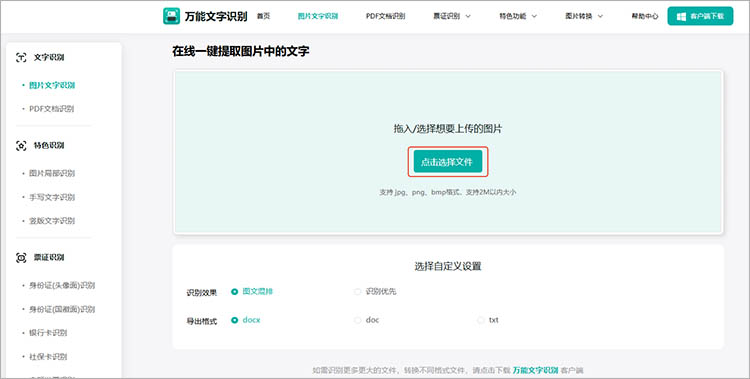Open 手写文字识别 in the sidebar
This screenshot has width=750, height=379.
click(x=52, y=198)
